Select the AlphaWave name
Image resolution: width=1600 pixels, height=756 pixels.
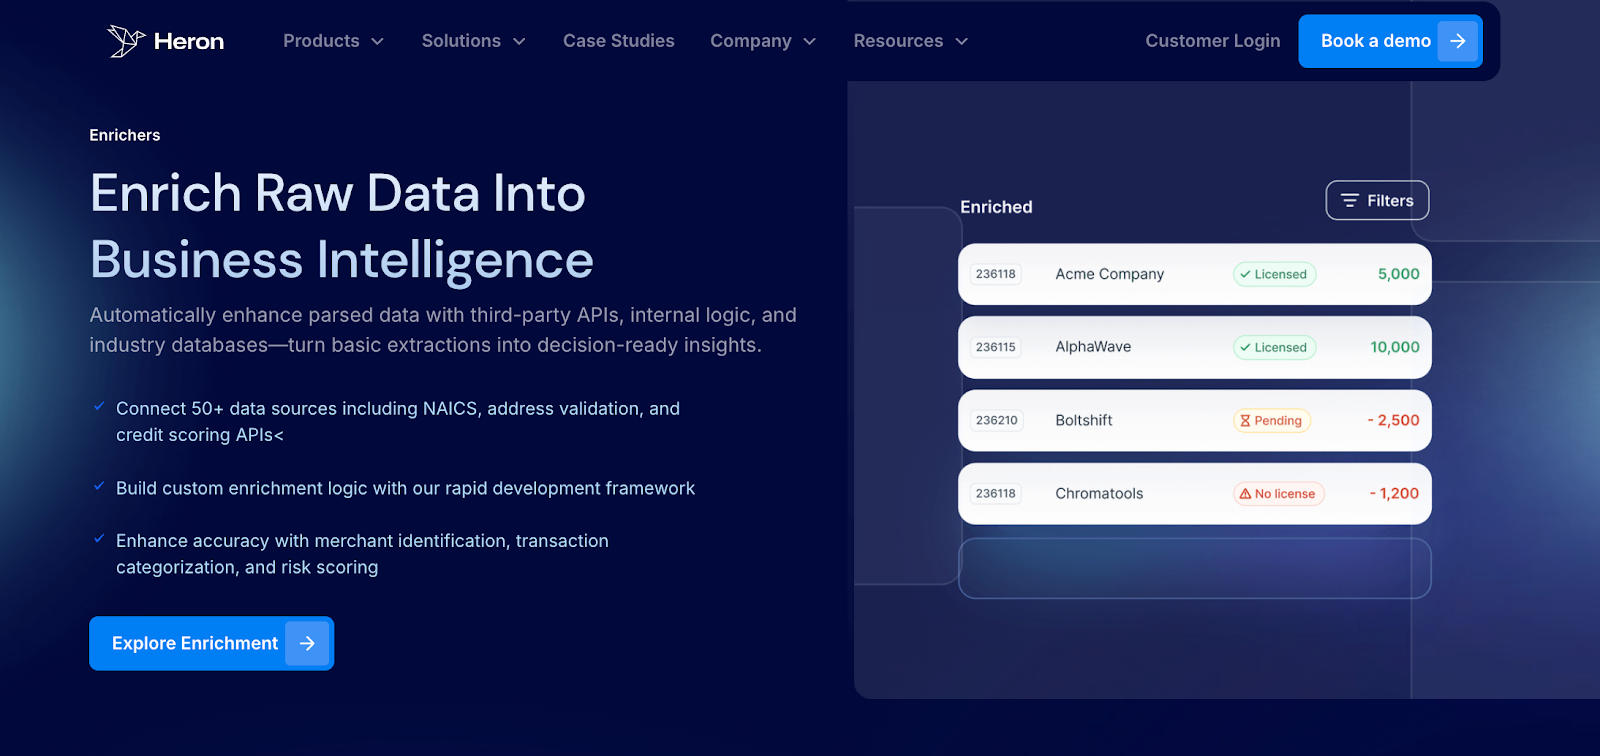pyautogui.click(x=1093, y=347)
